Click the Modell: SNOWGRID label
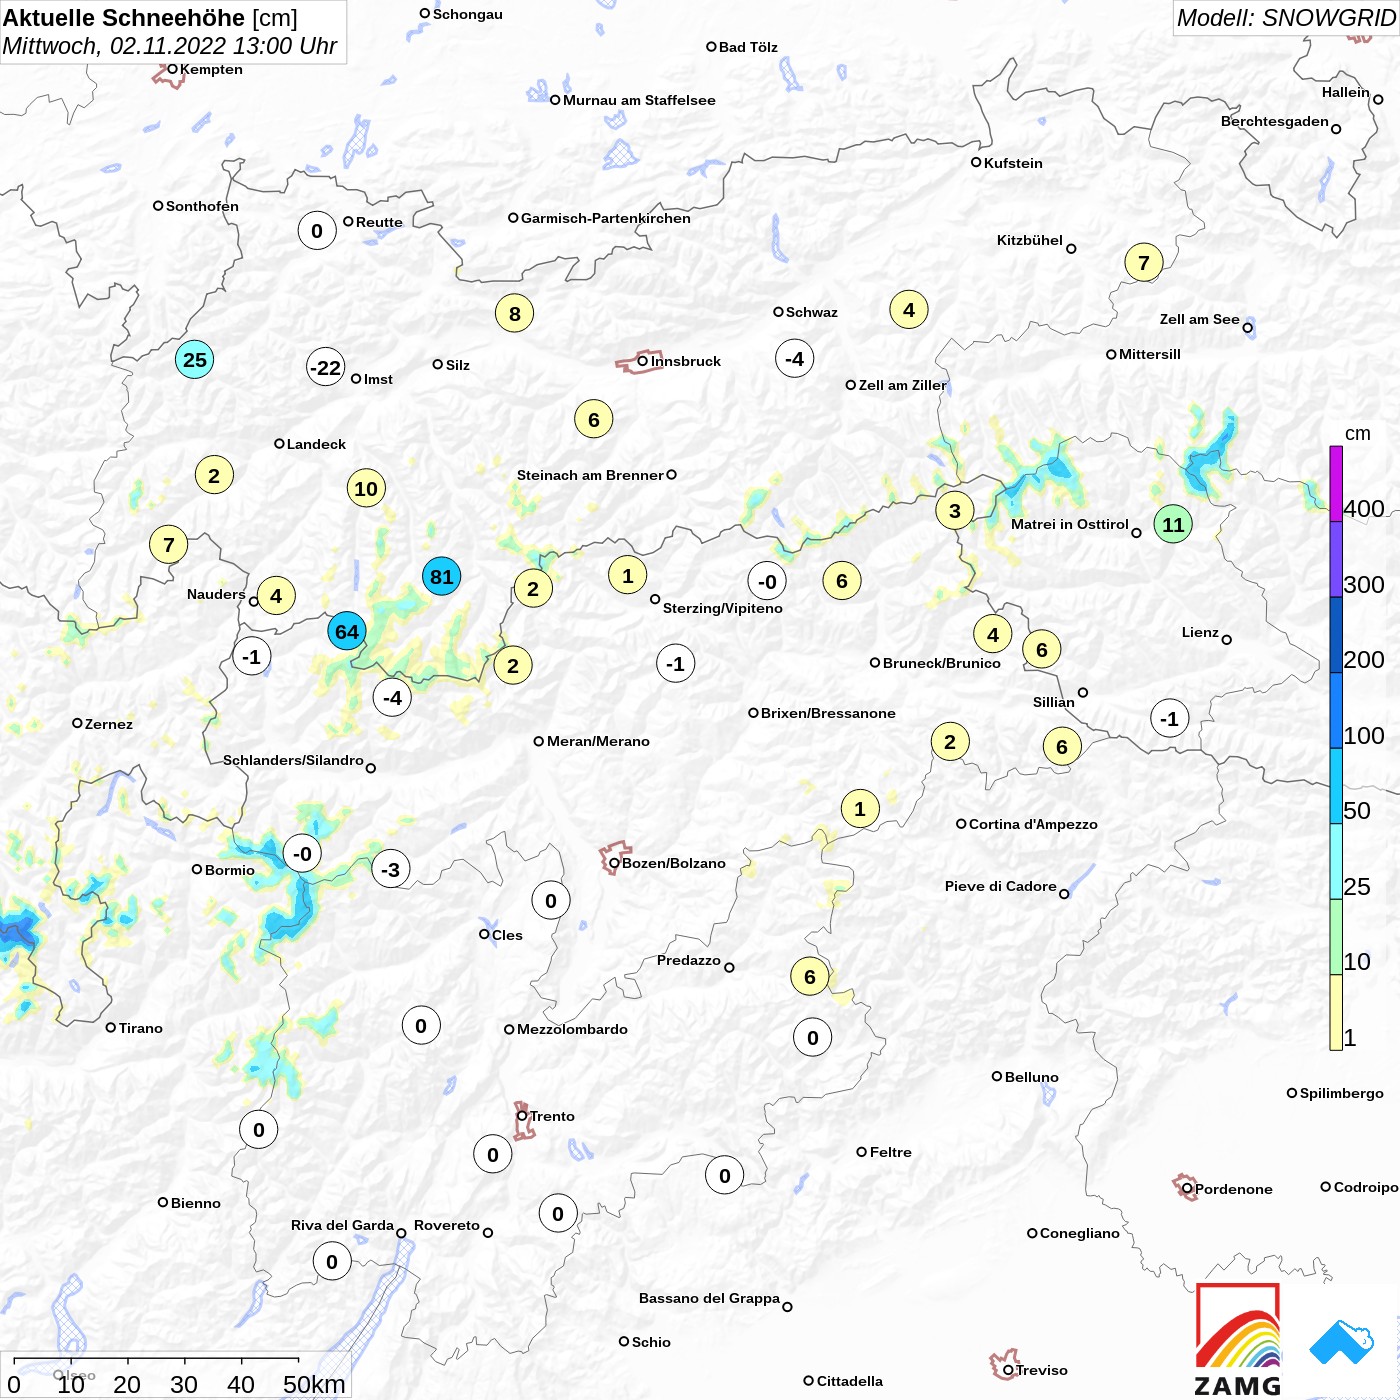The height and width of the screenshot is (1400, 1400). coord(1286,18)
